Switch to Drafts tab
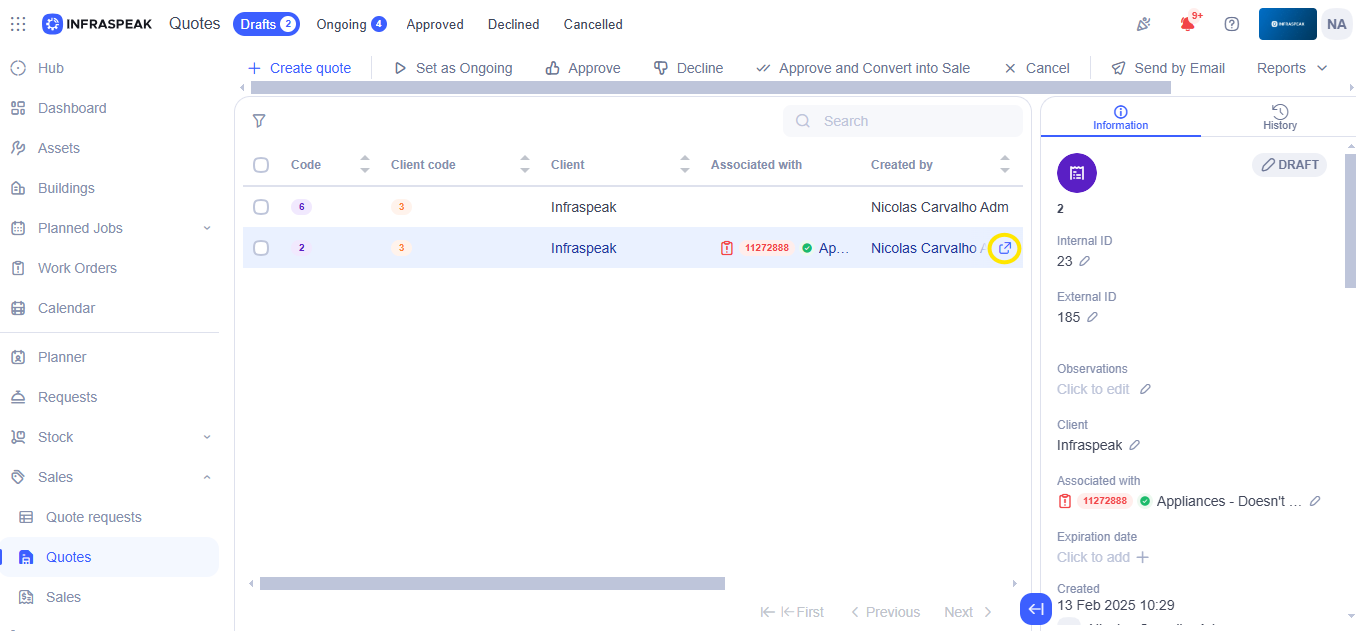The height and width of the screenshot is (631, 1356). [x=266, y=24]
